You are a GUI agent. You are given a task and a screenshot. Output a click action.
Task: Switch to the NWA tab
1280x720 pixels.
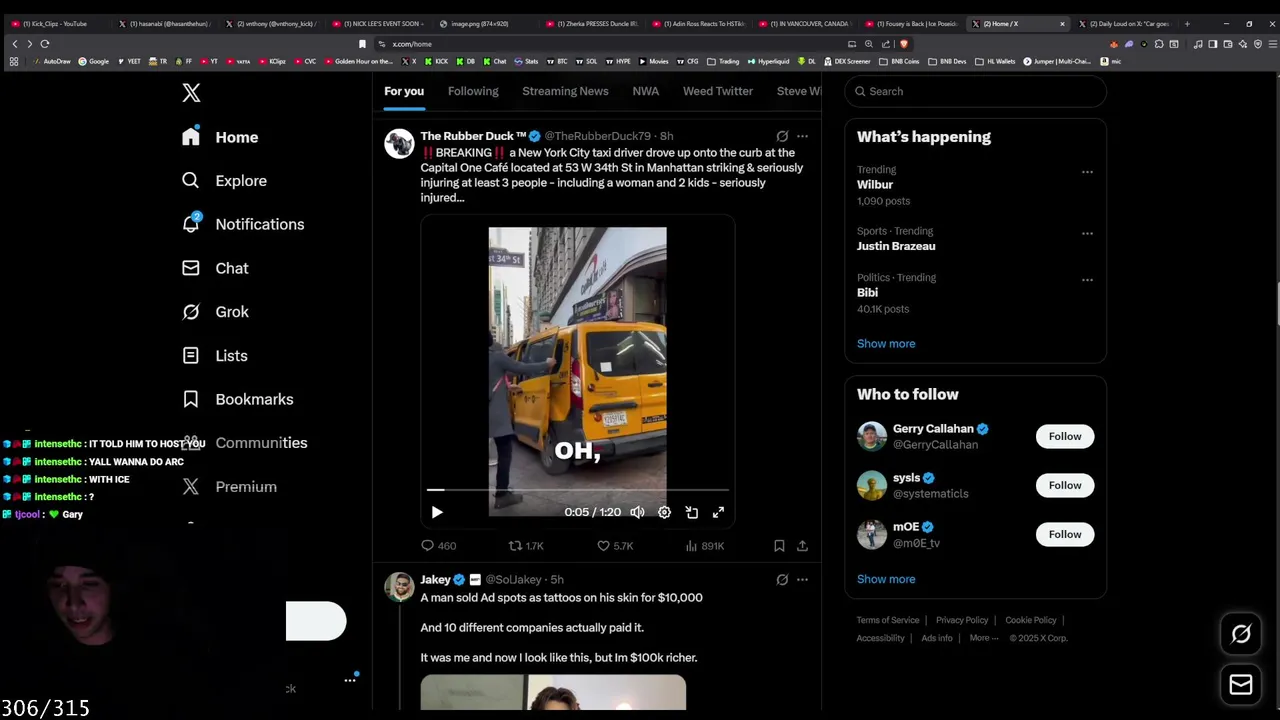[x=646, y=91]
